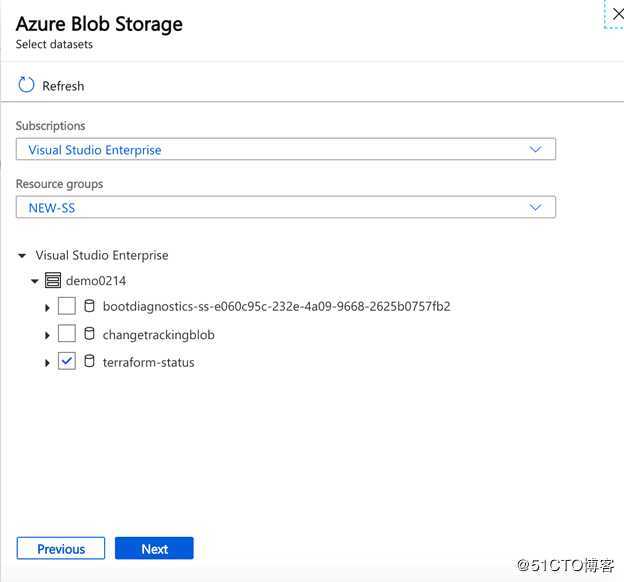Click the changetrackingblob label
Viewport: 624px width, 582px height.
click(158, 335)
